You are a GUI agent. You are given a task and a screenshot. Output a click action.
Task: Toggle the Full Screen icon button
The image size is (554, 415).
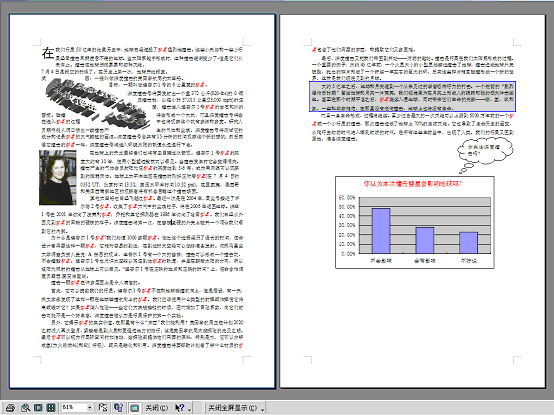click(134, 408)
